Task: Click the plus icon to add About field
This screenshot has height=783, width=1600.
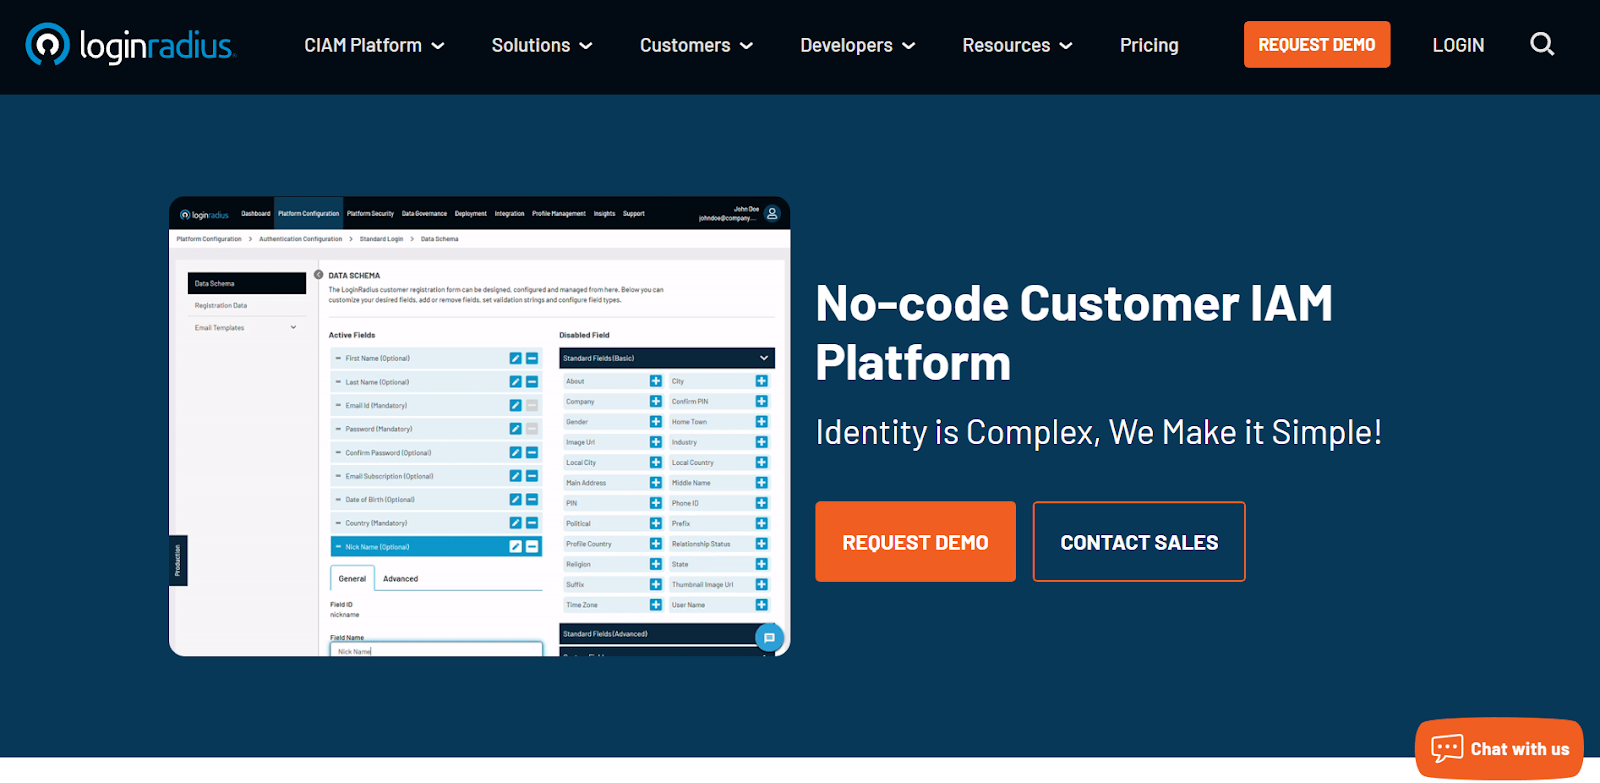Action: pyautogui.click(x=656, y=381)
